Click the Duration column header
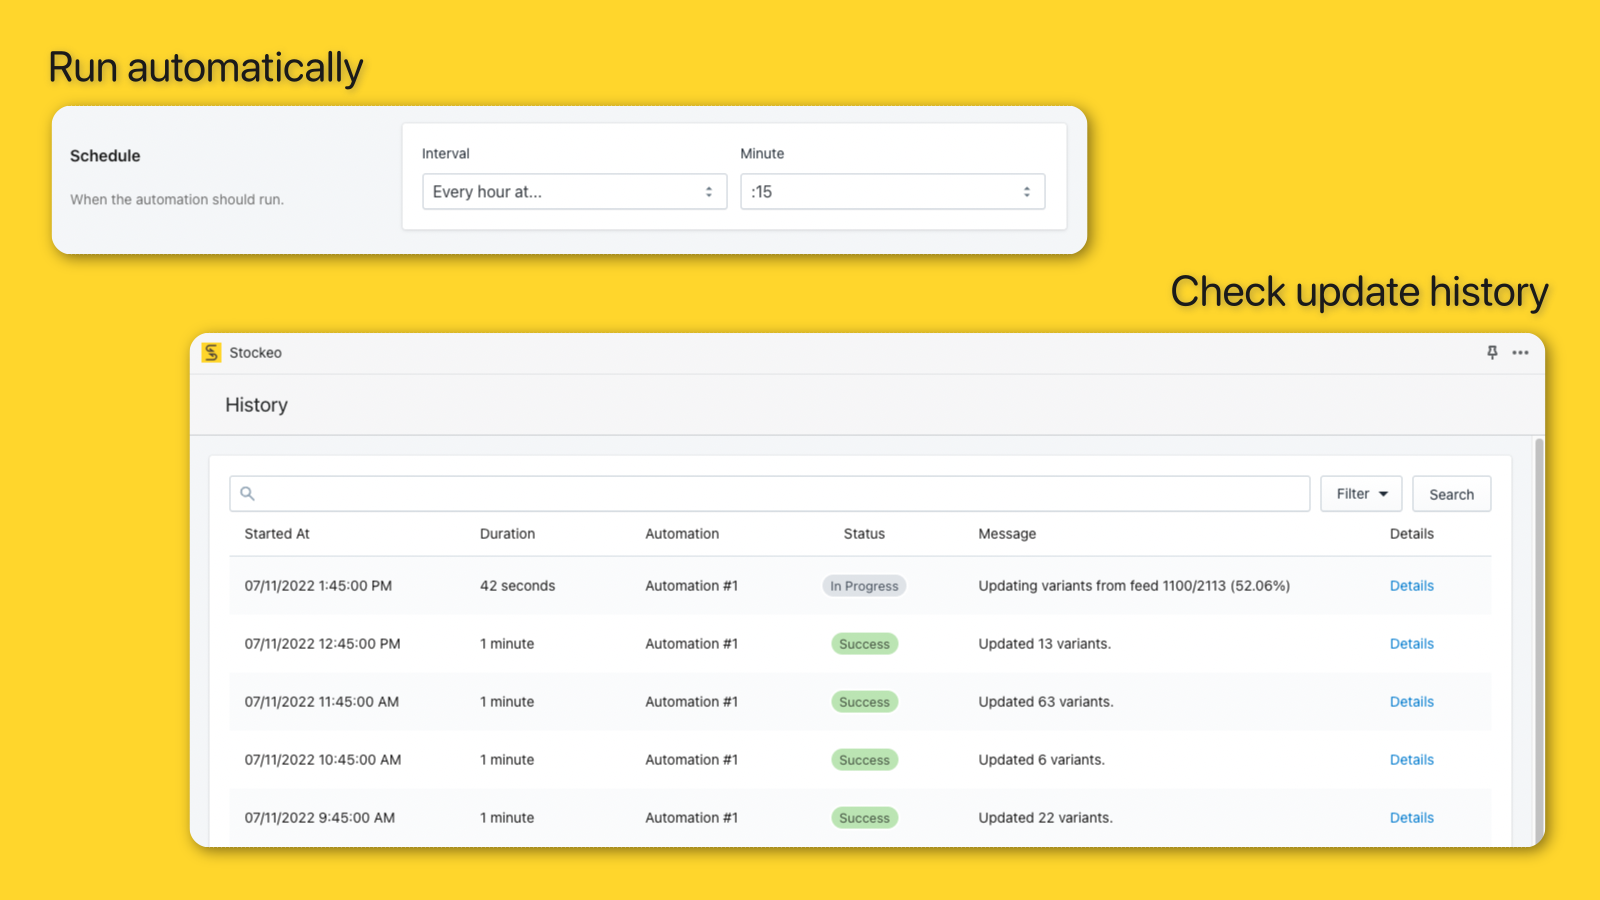The width and height of the screenshot is (1600, 900). coord(507,533)
